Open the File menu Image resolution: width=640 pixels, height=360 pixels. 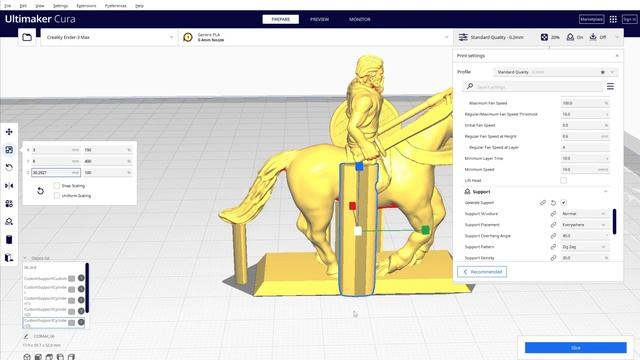click(x=8, y=6)
